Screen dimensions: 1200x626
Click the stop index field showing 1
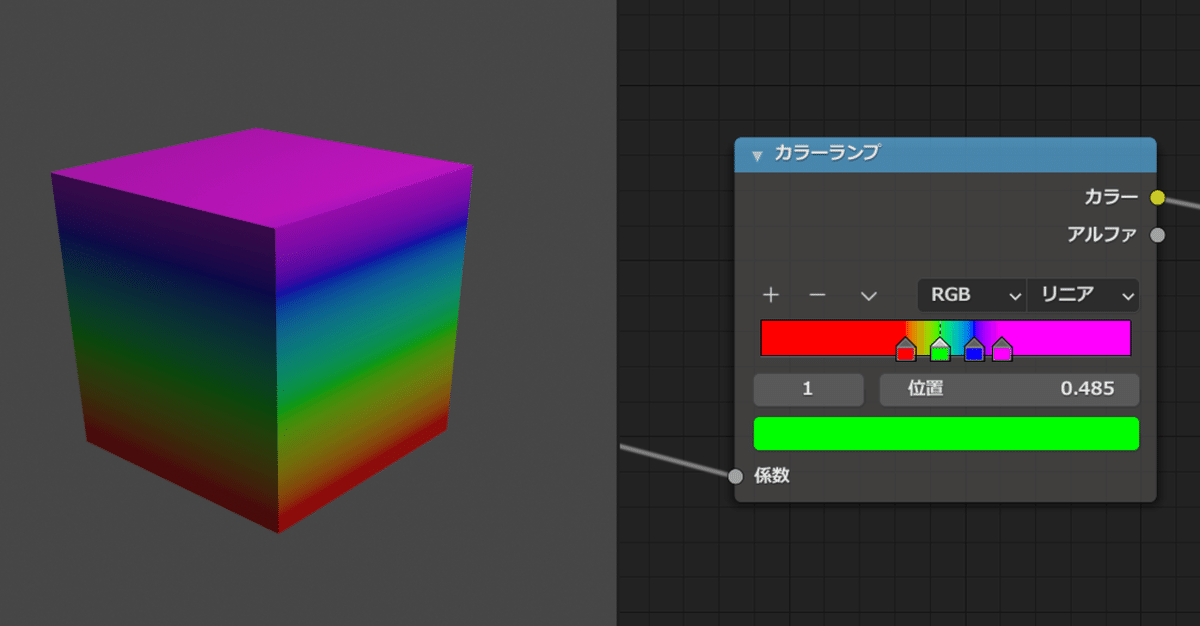[x=808, y=389]
